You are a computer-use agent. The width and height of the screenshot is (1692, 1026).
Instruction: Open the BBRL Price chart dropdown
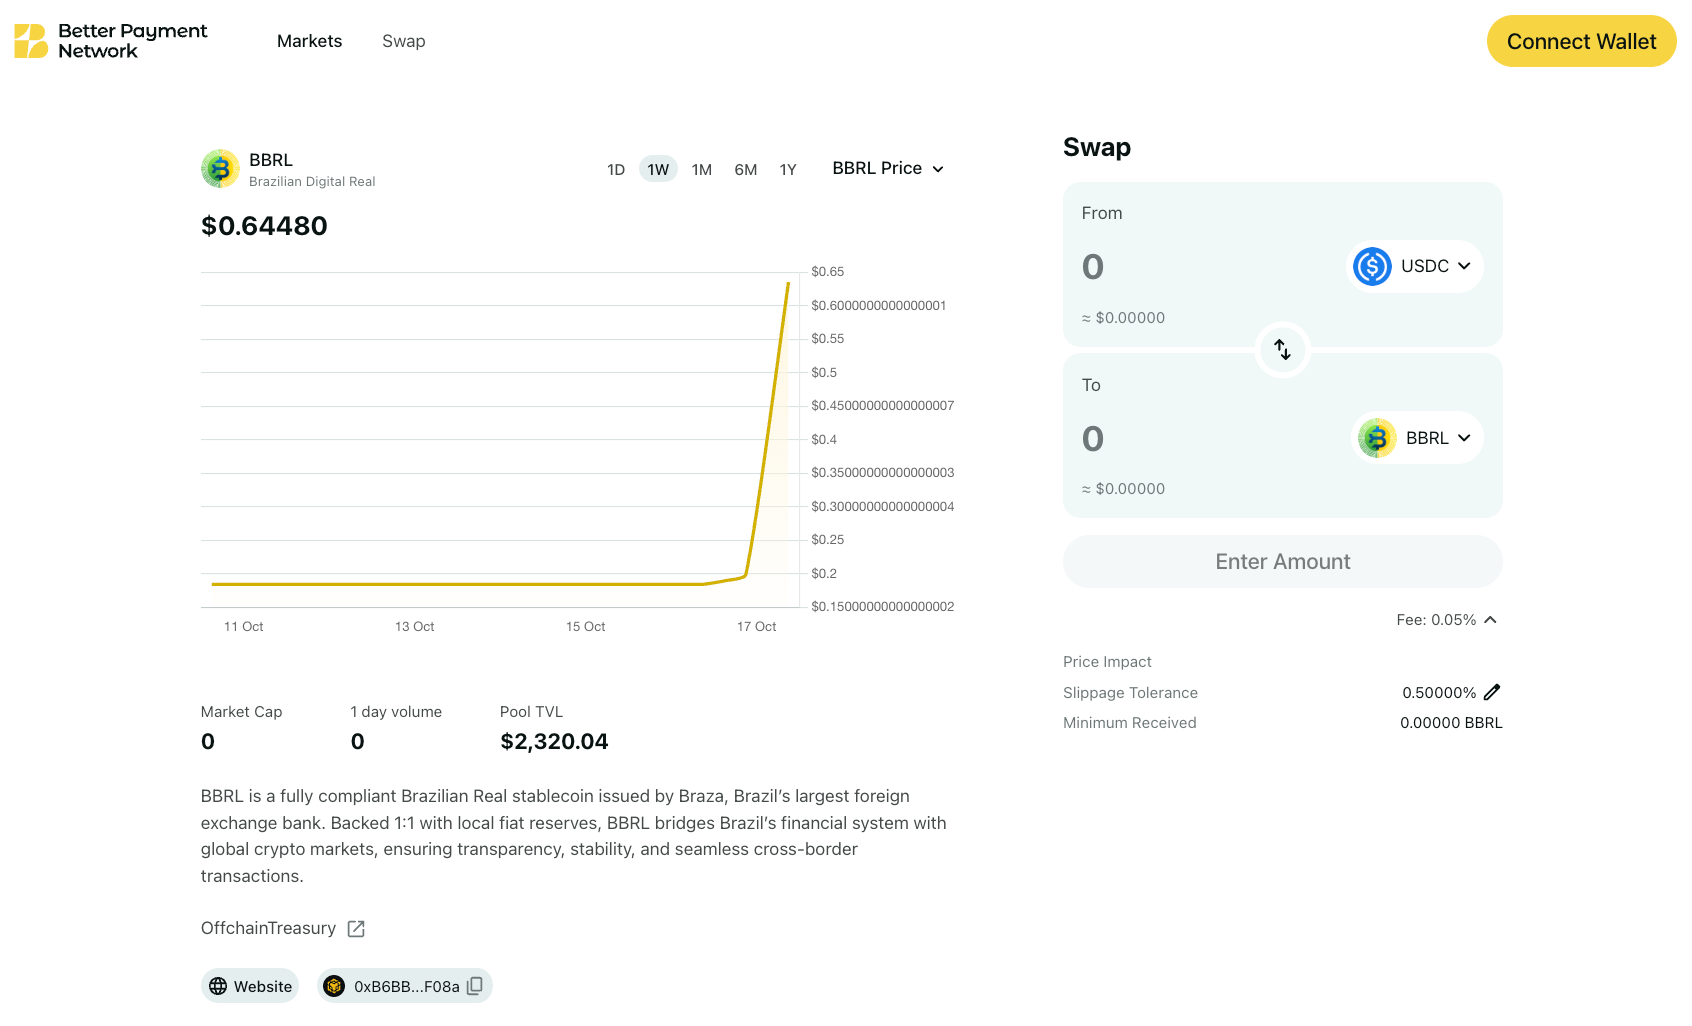tap(888, 168)
